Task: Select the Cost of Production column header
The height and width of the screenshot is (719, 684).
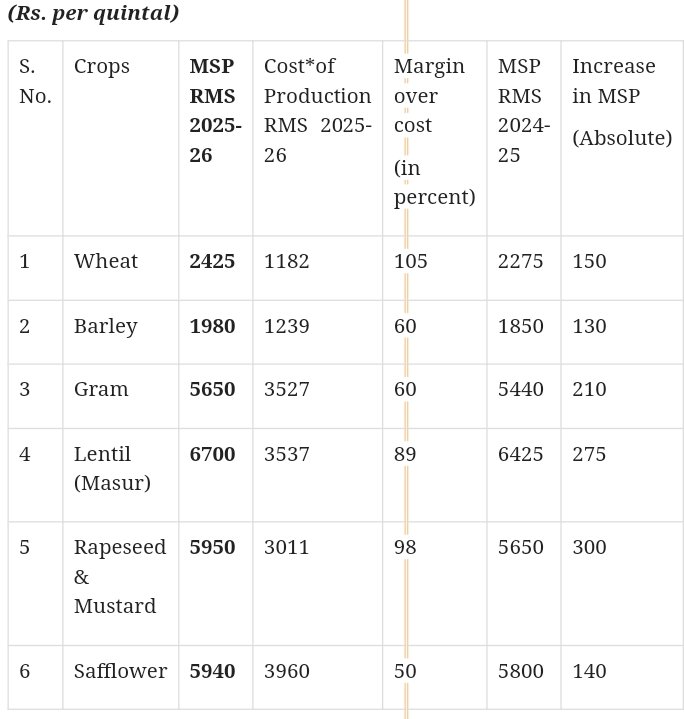Action: coord(318,111)
